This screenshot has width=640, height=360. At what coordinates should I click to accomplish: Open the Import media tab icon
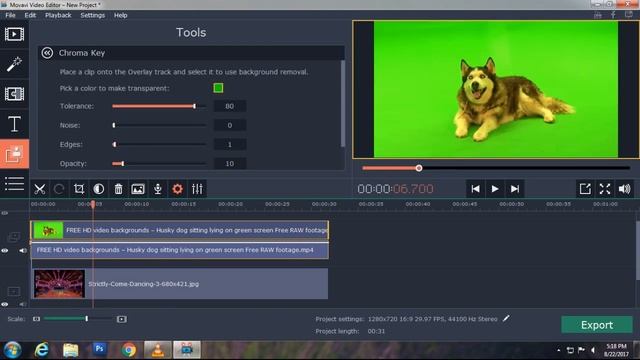[14, 34]
